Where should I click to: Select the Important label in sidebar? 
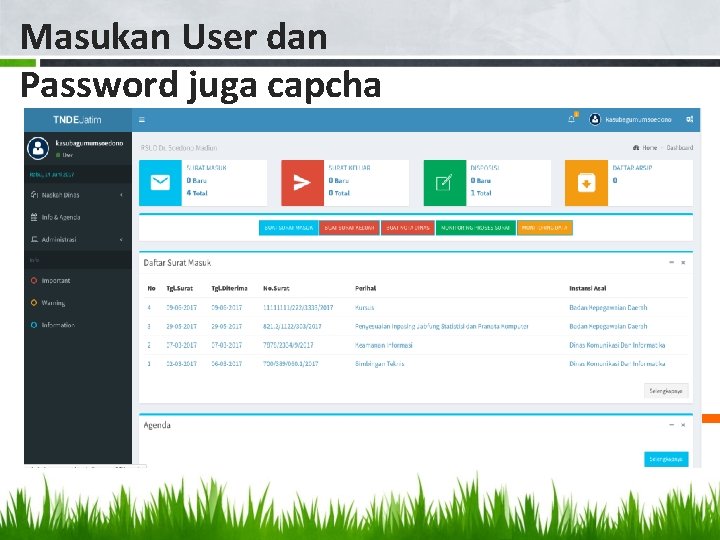[x=56, y=281]
